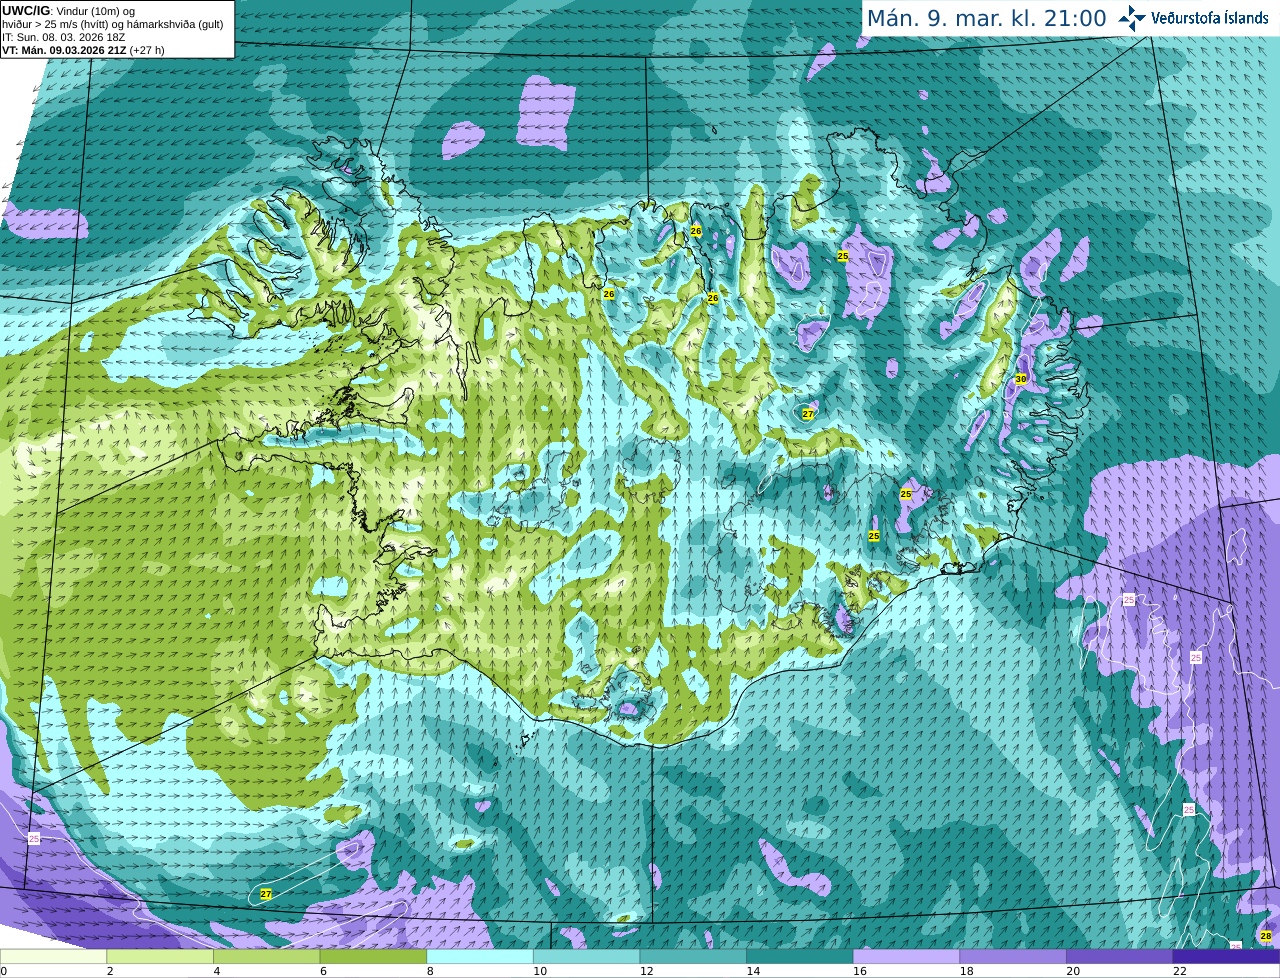The image size is (1280, 978).
Task: Click the color scale label 8
Action: click(x=429, y=971)
